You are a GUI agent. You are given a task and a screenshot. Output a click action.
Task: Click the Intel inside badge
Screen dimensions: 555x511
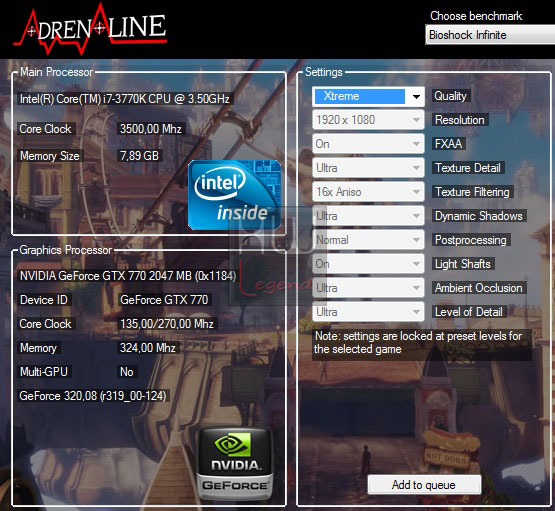pos(235,195)
